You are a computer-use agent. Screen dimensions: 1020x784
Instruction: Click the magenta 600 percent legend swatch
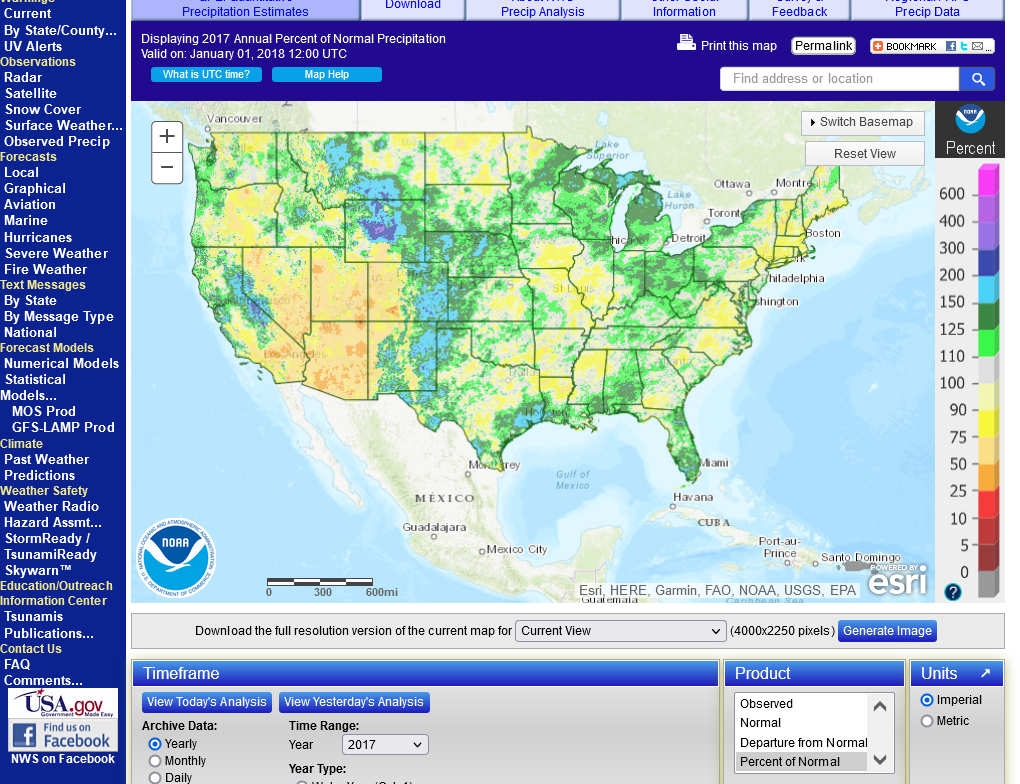pos(988,180)
